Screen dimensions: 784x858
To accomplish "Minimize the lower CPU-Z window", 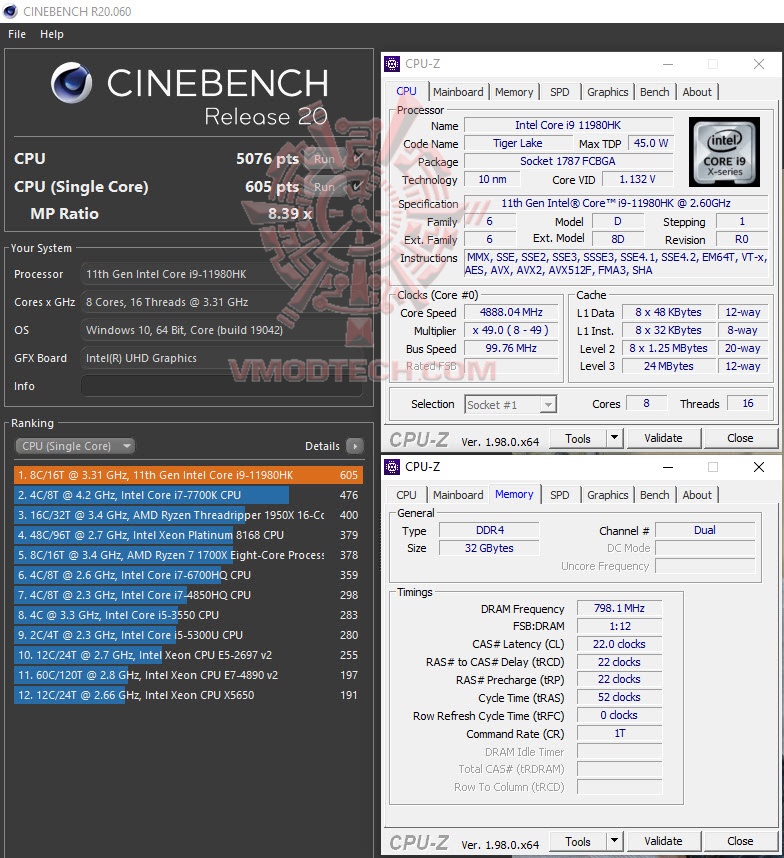I will coord(667,467).
